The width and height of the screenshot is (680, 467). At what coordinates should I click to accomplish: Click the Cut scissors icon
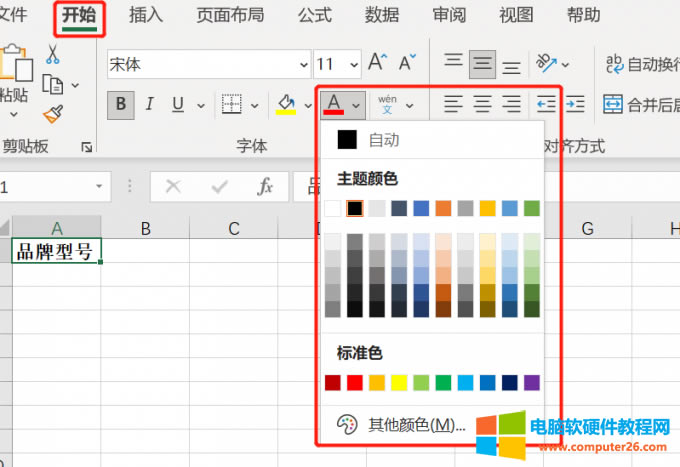[x=52, y=55]
